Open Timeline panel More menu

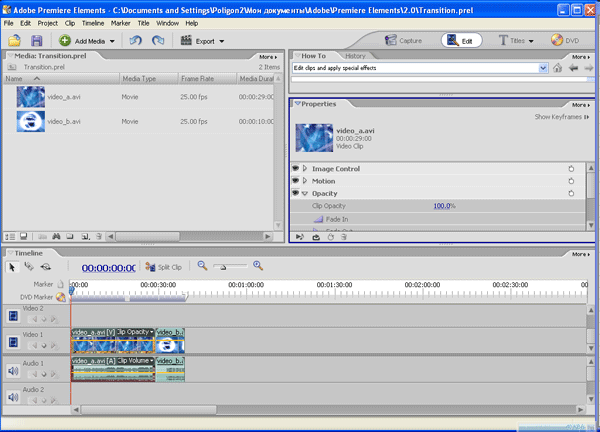(x=581, y=254)
